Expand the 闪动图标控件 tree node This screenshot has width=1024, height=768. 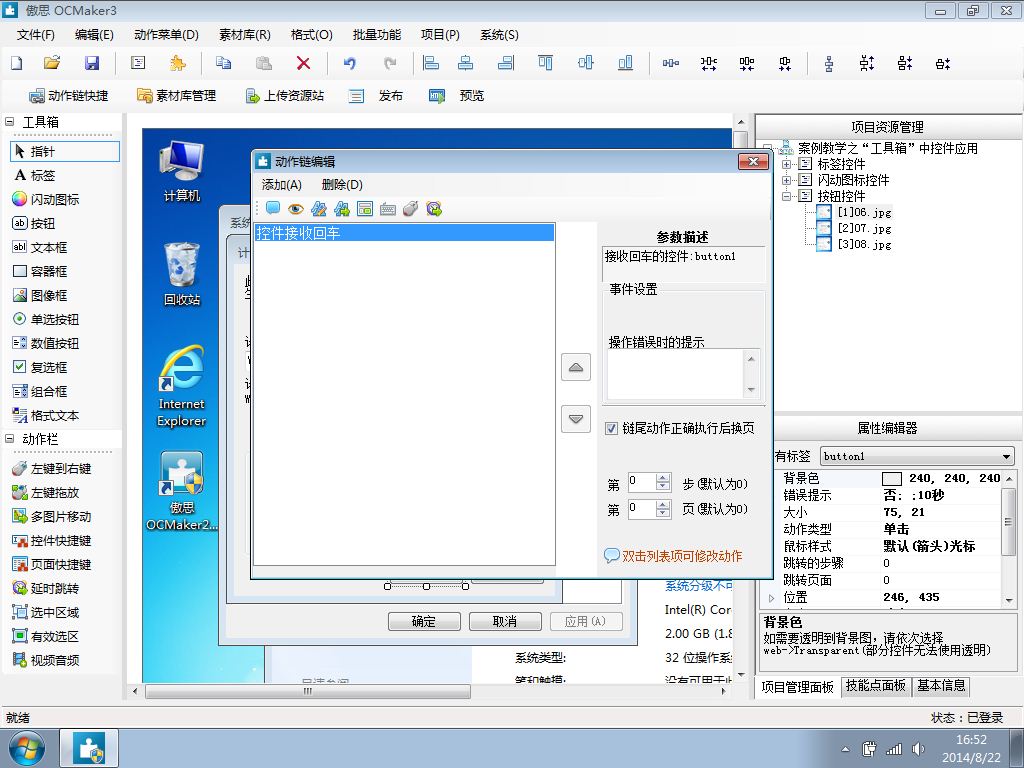coord(787,180)
